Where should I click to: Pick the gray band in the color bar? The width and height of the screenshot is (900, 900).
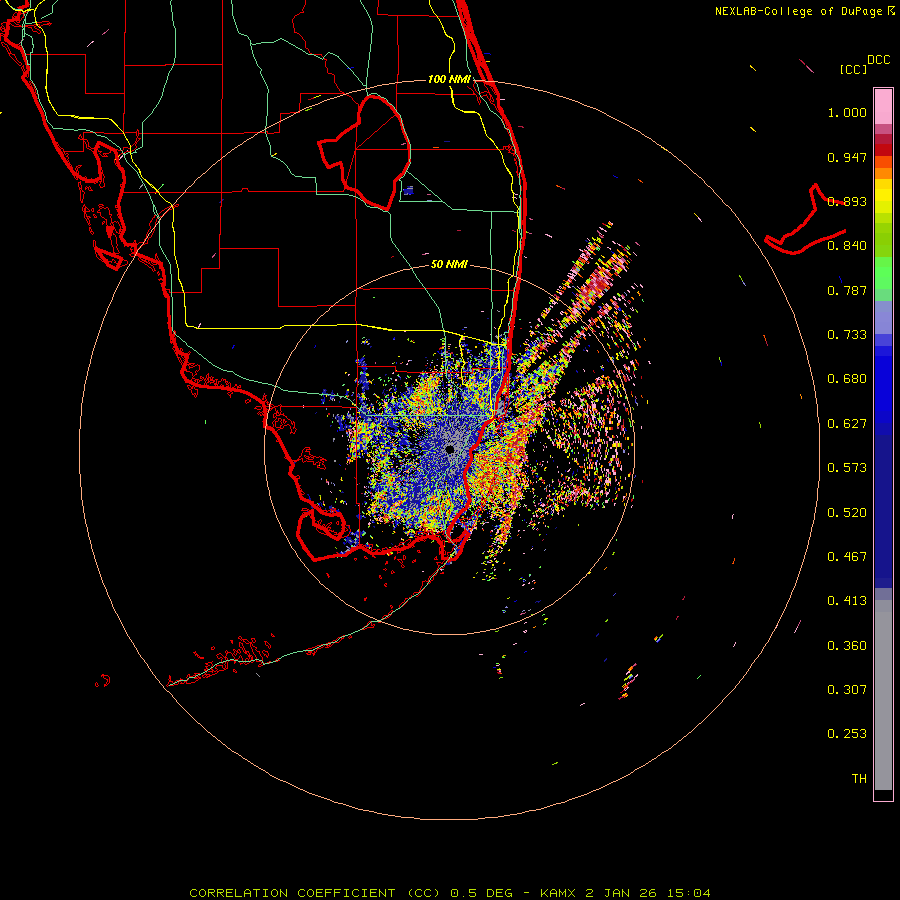tap(883, 695)
